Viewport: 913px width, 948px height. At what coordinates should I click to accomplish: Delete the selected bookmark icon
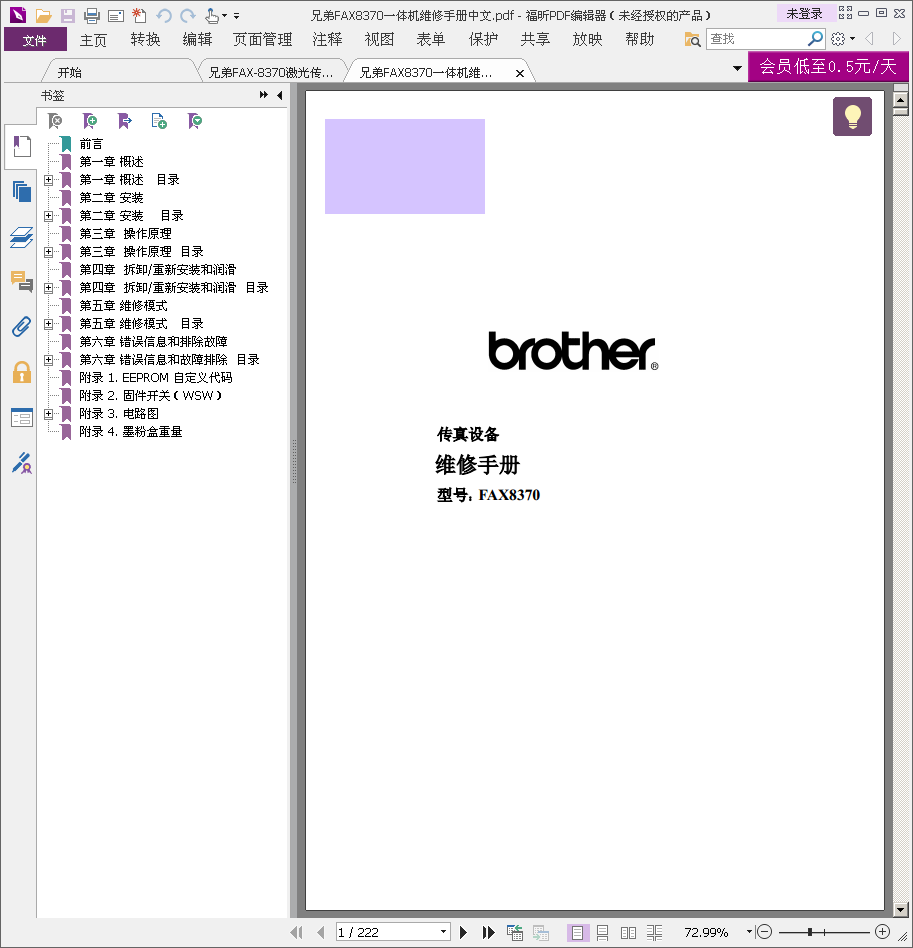point(55,121)
